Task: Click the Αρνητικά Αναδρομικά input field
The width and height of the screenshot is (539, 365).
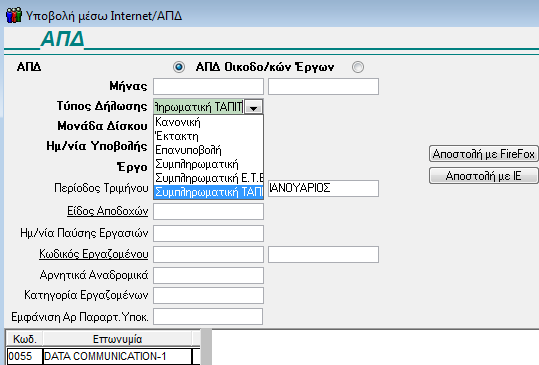Action: click(x=208, y=275)
